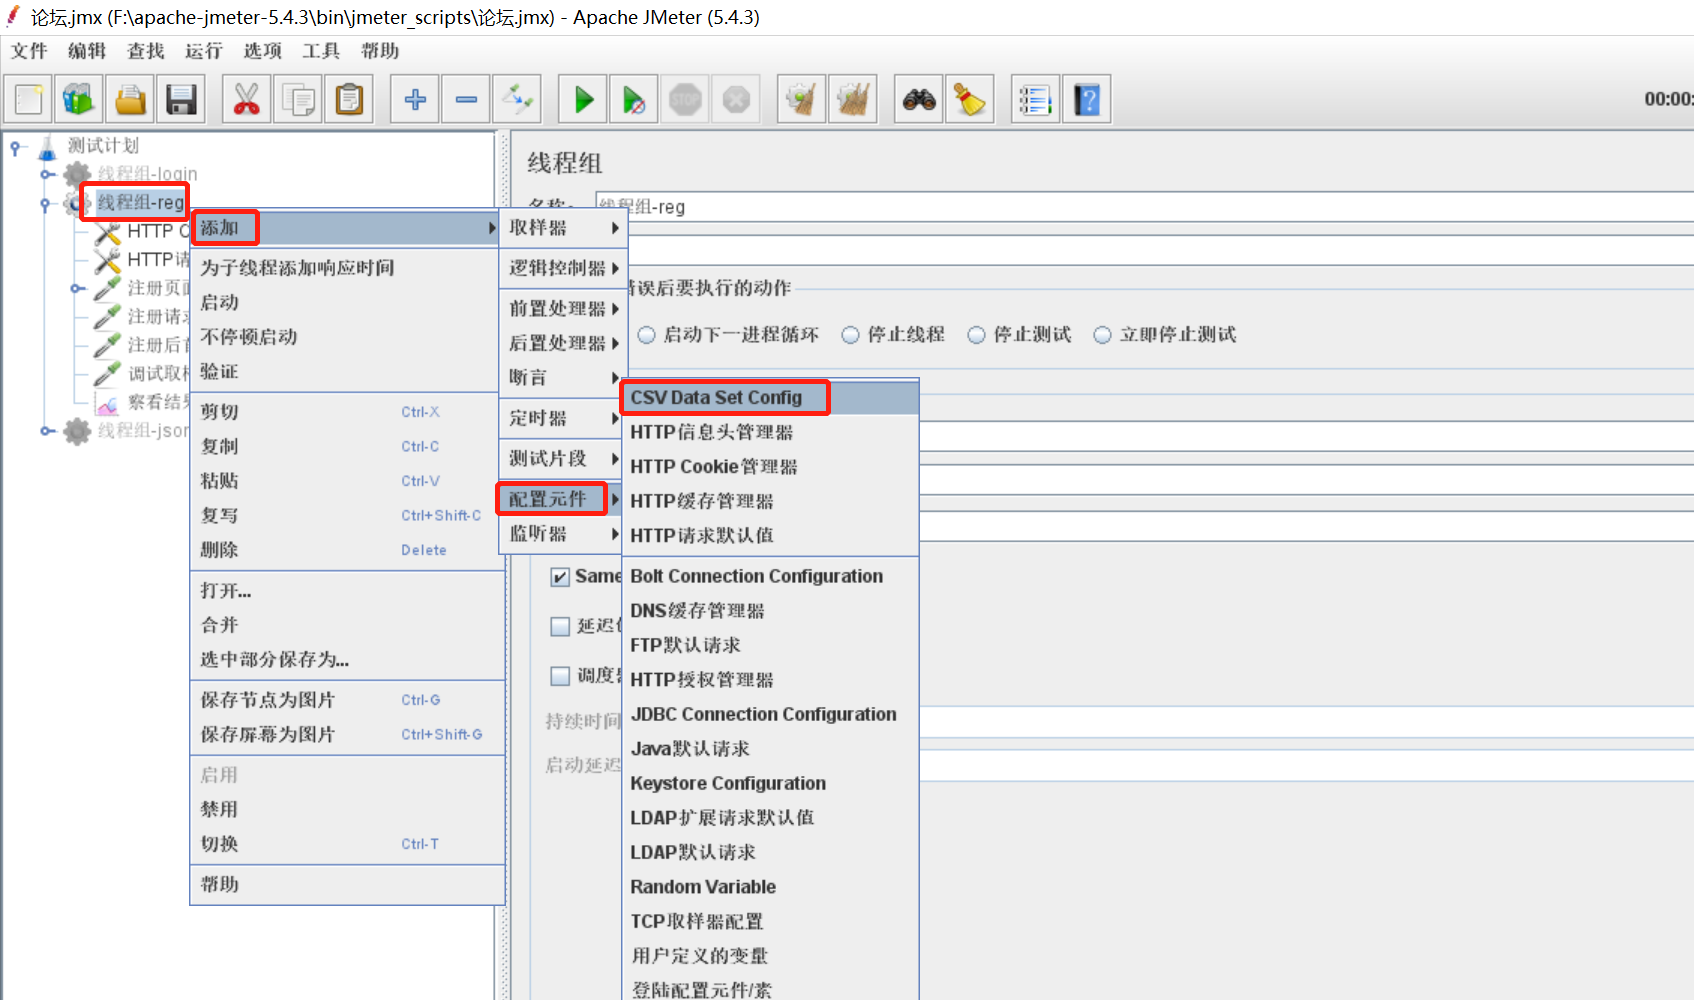Open the 文件 menu
This screenshot has height=1000, width=1694.
click(x=29, y=51)
